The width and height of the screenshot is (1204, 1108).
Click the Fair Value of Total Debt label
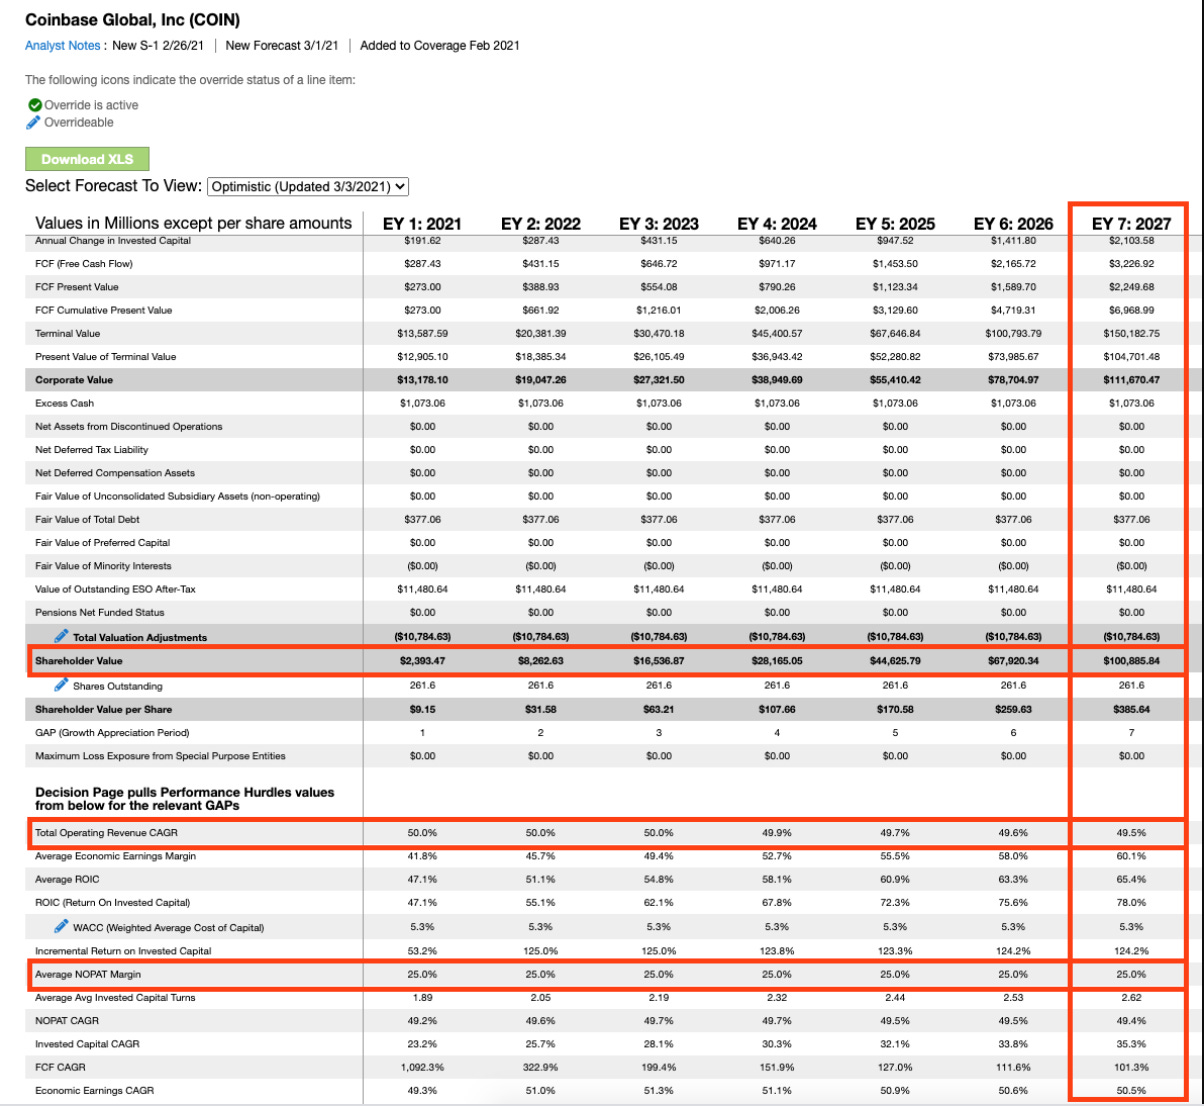click(88, 519)
